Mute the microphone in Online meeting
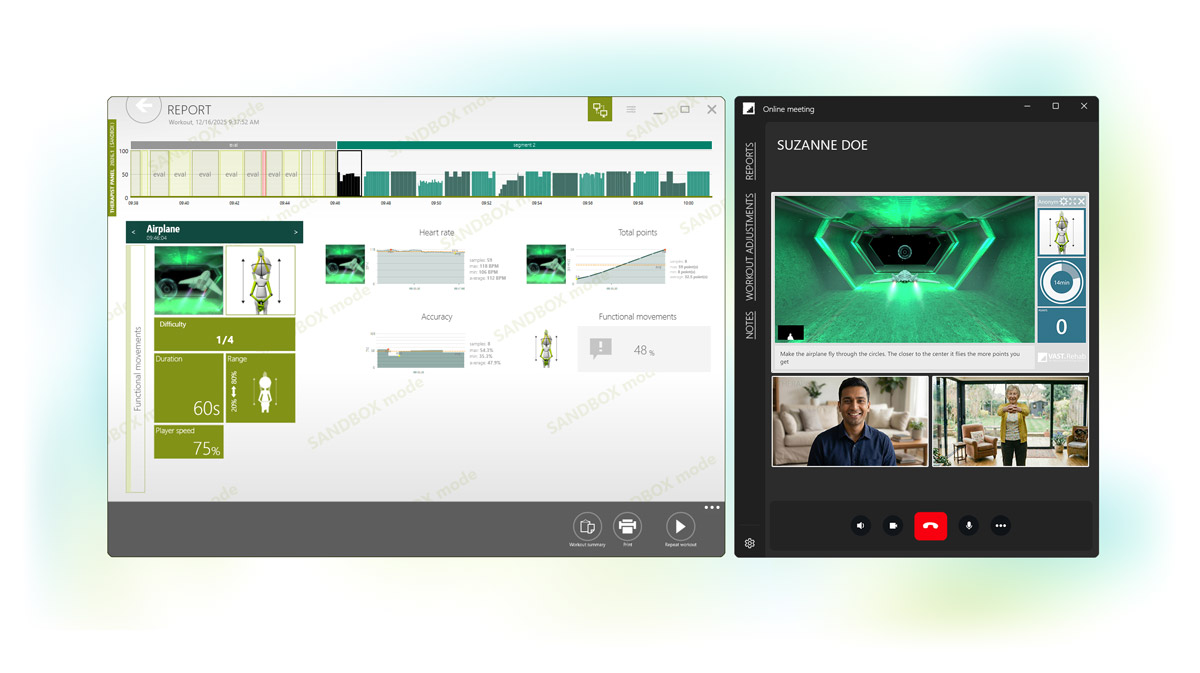 968,525
